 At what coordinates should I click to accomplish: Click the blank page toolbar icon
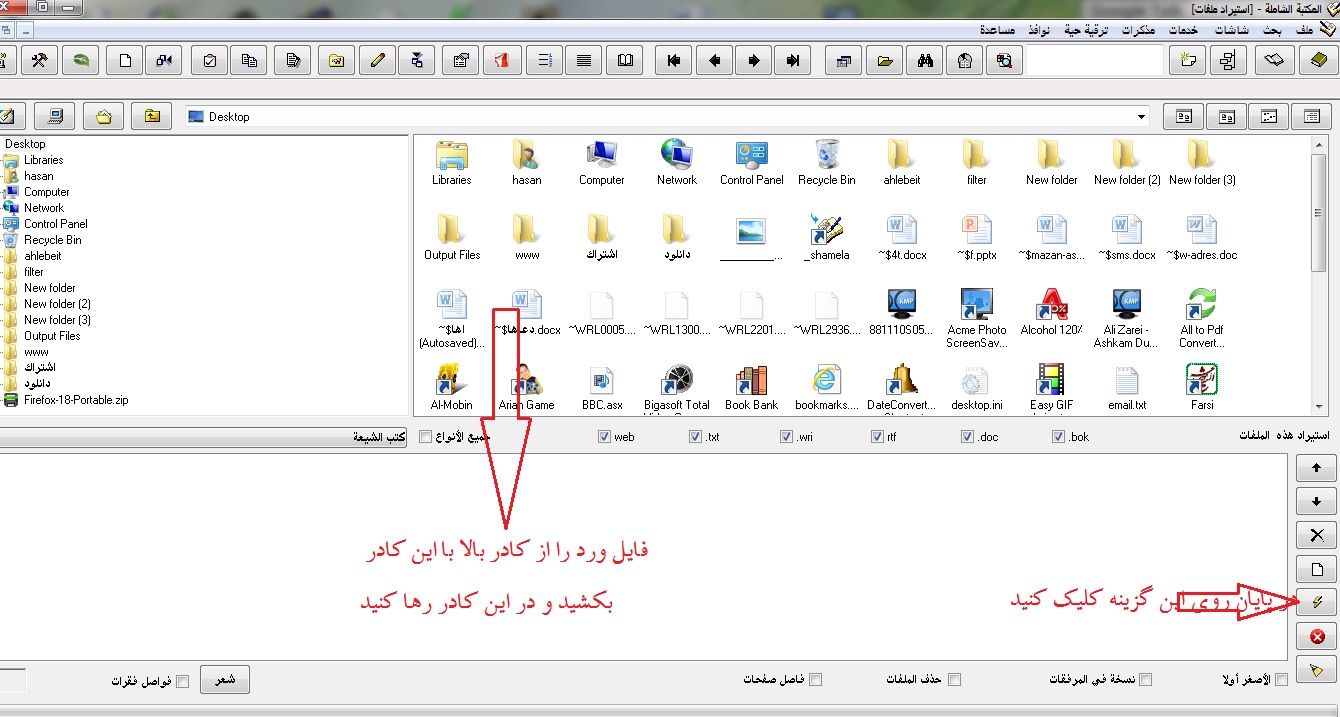pyautogui.click(x=125, y=60)
